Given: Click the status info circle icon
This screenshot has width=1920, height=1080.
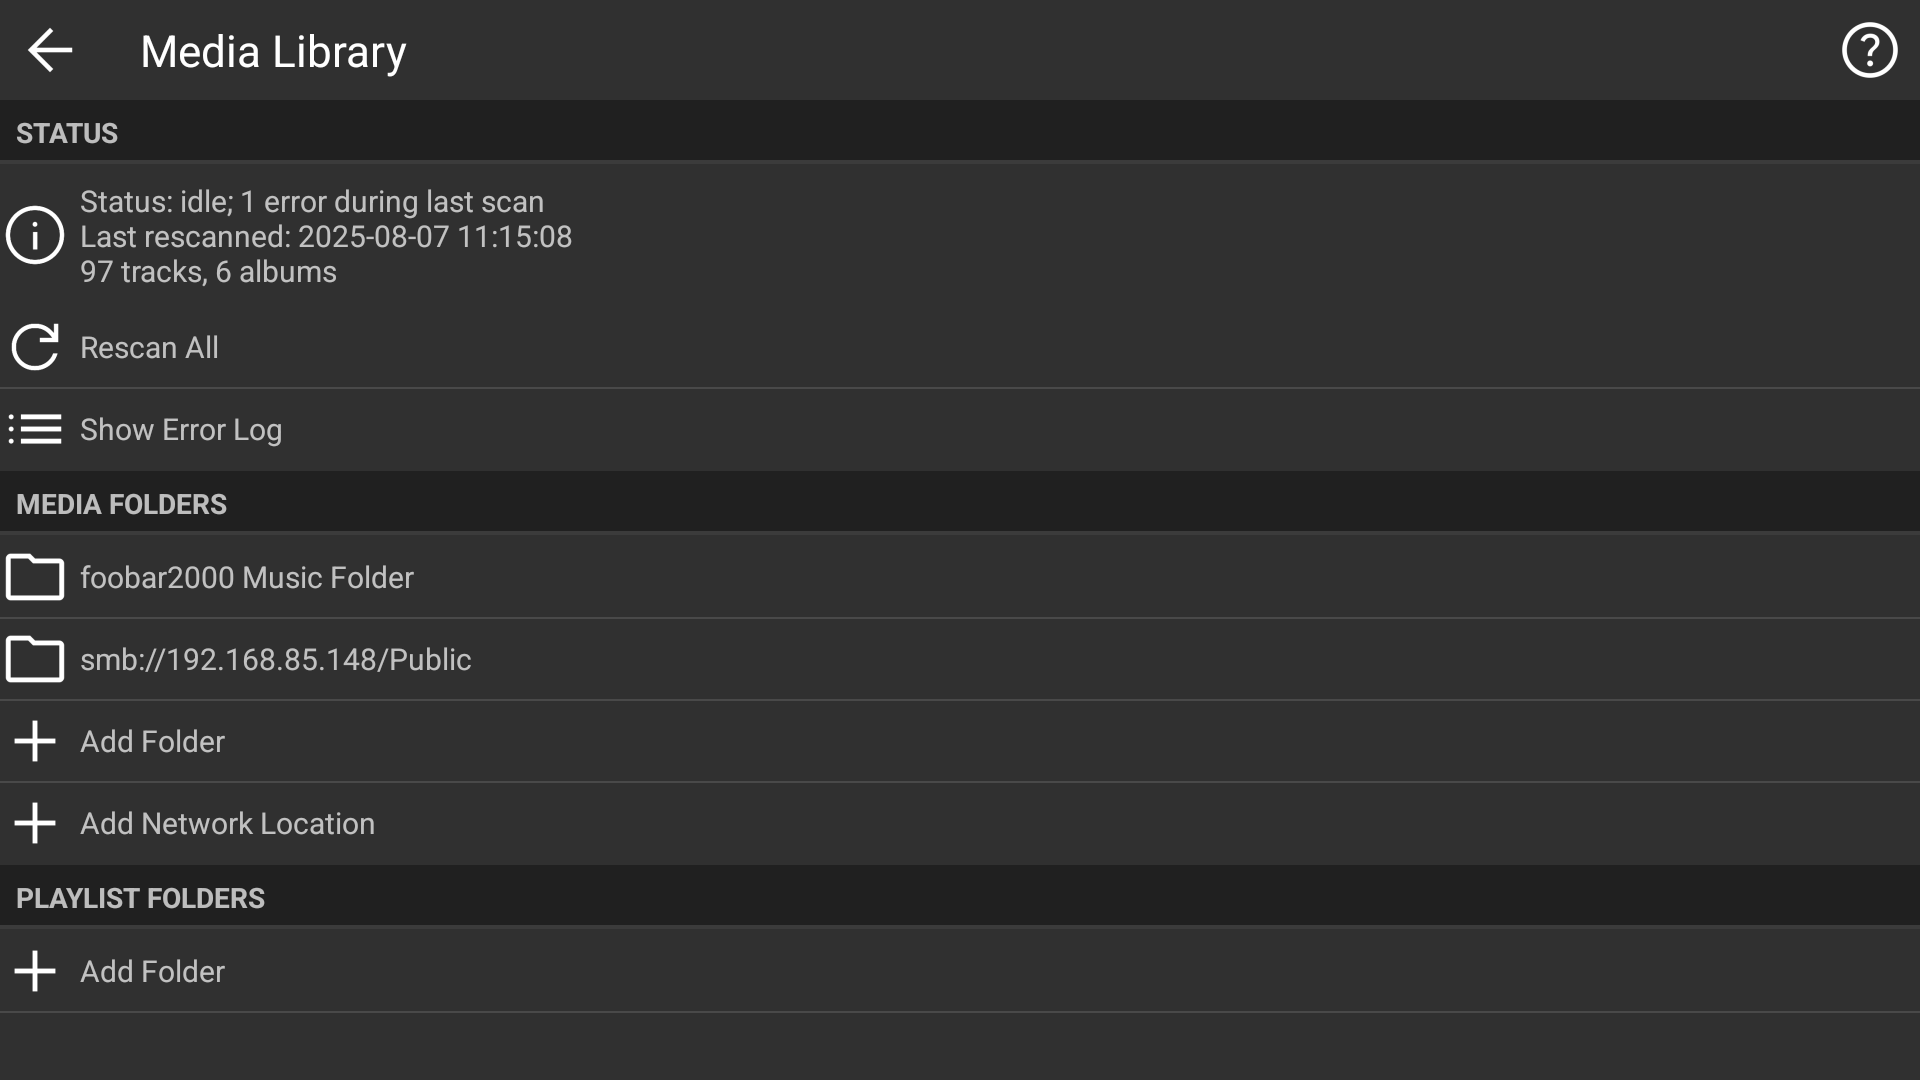Looking at the screenshot, I should pyautogui.click(x=35, y=236).
